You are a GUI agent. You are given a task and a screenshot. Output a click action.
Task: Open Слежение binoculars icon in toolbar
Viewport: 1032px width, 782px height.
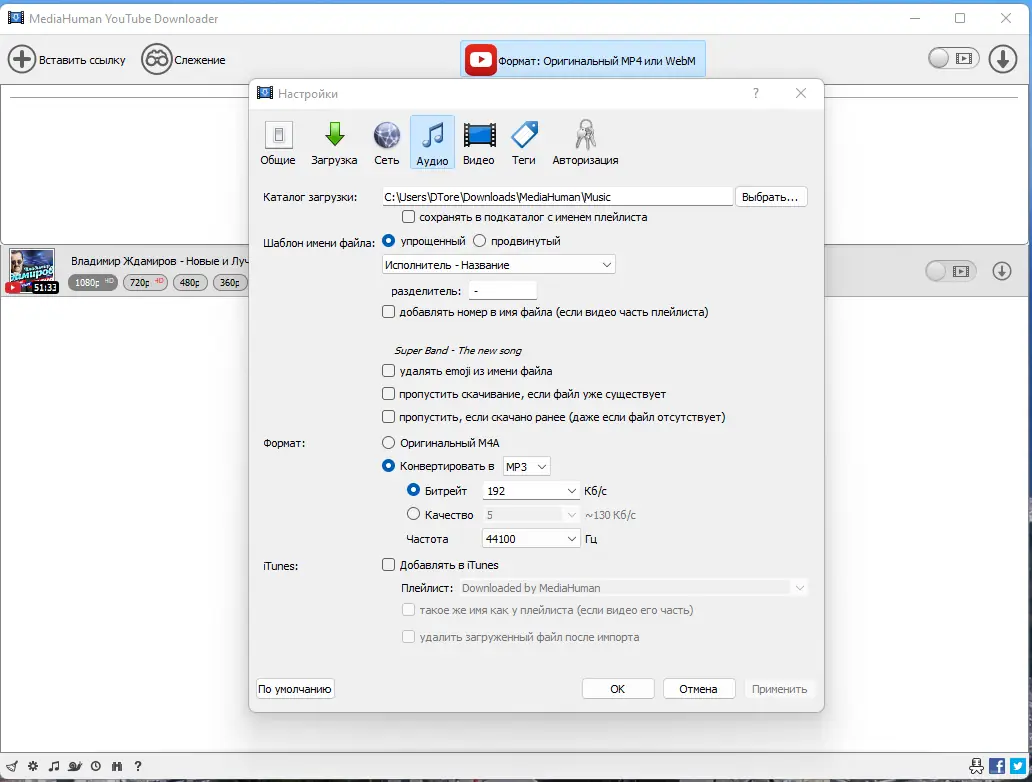coord(157,59)
